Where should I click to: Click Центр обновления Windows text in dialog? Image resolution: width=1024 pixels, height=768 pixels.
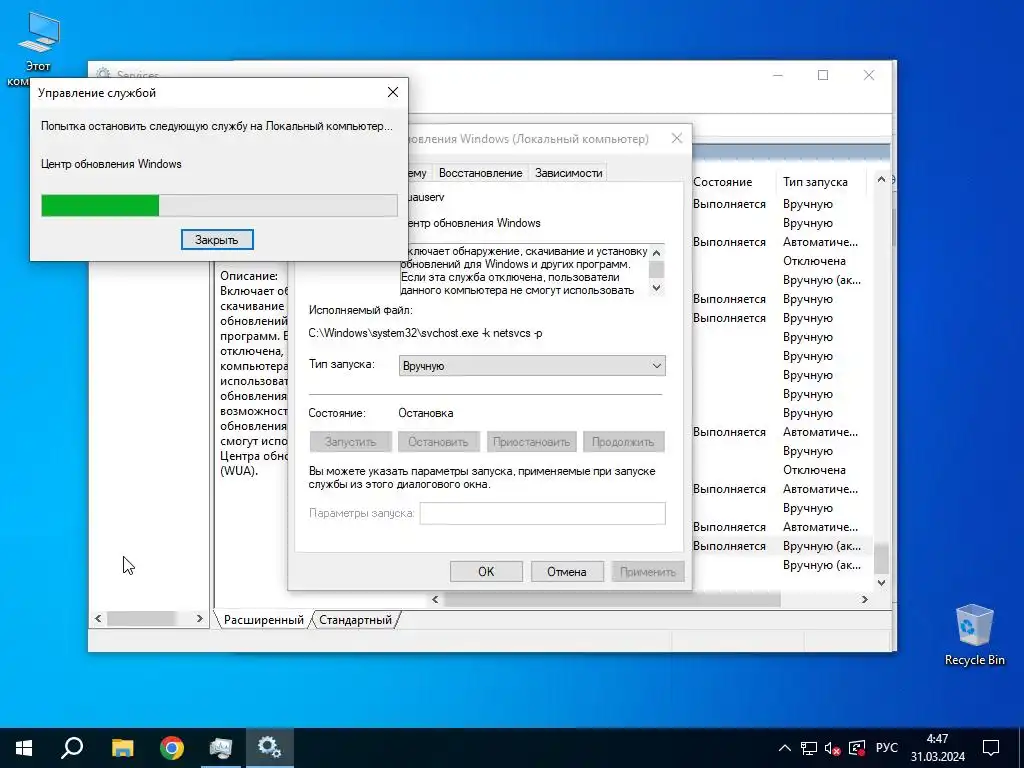(x=111, y=164)
